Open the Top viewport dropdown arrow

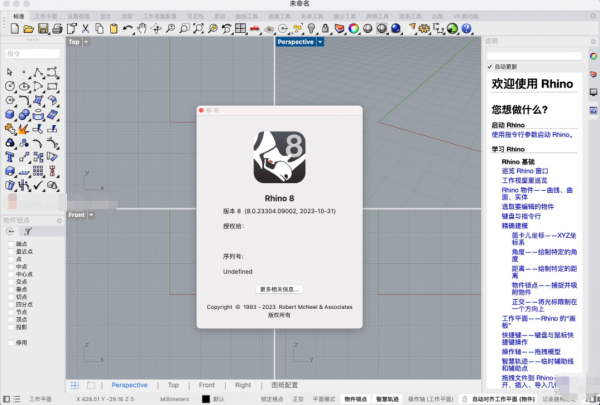point(86,42)
